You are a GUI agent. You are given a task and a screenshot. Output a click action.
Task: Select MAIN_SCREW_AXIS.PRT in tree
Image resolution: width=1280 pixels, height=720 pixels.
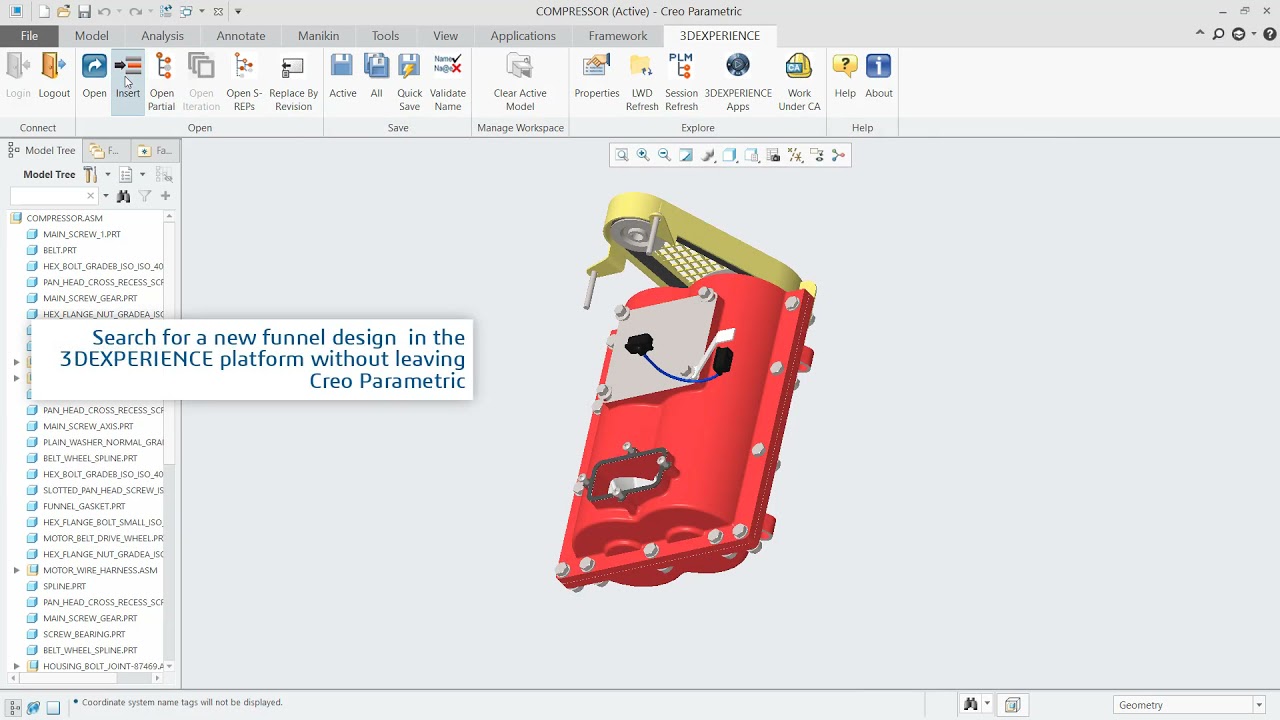click(x=88, y=426)
